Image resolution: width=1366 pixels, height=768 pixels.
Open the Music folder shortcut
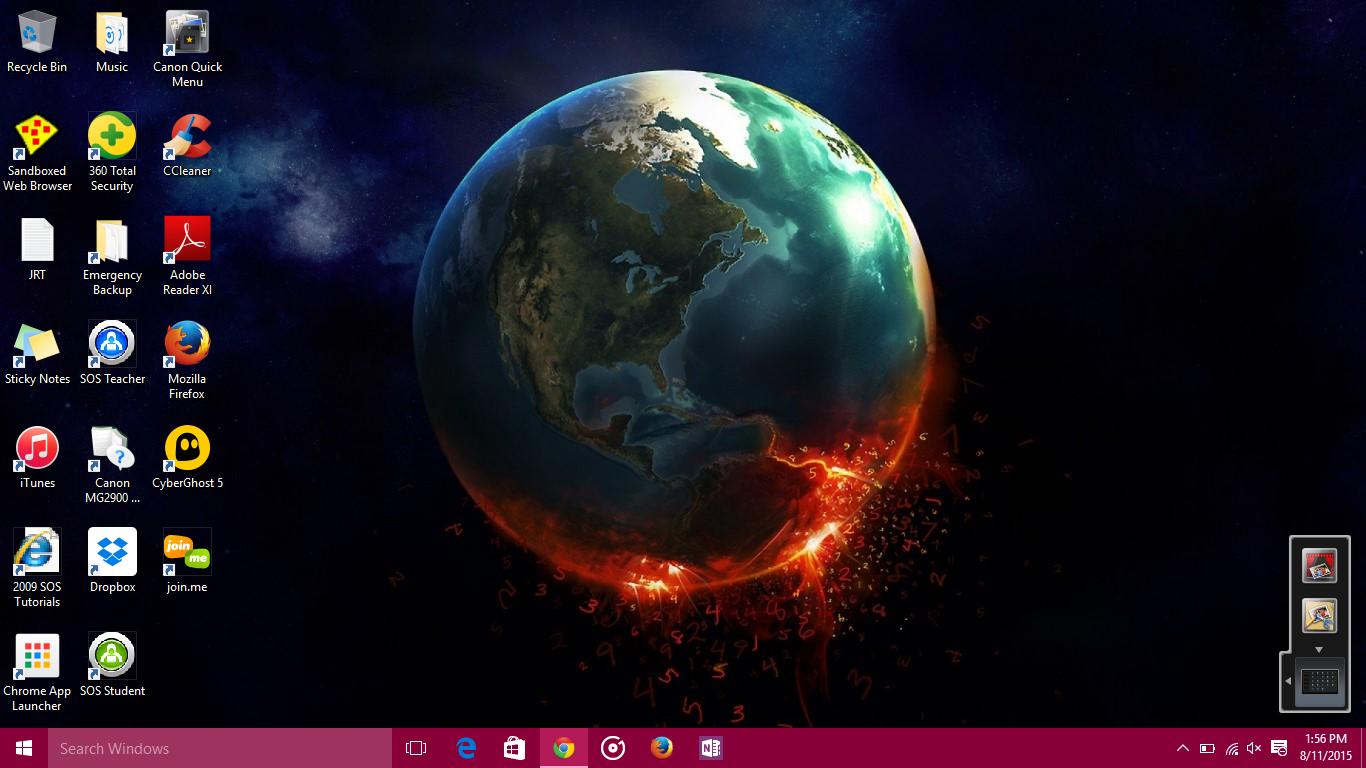click(x=112, y=42)
